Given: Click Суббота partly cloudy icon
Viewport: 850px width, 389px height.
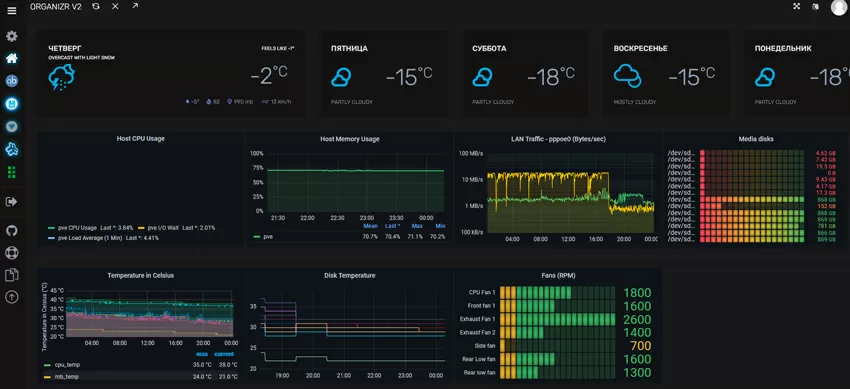Looking at the screenshot, I should 482,77.
